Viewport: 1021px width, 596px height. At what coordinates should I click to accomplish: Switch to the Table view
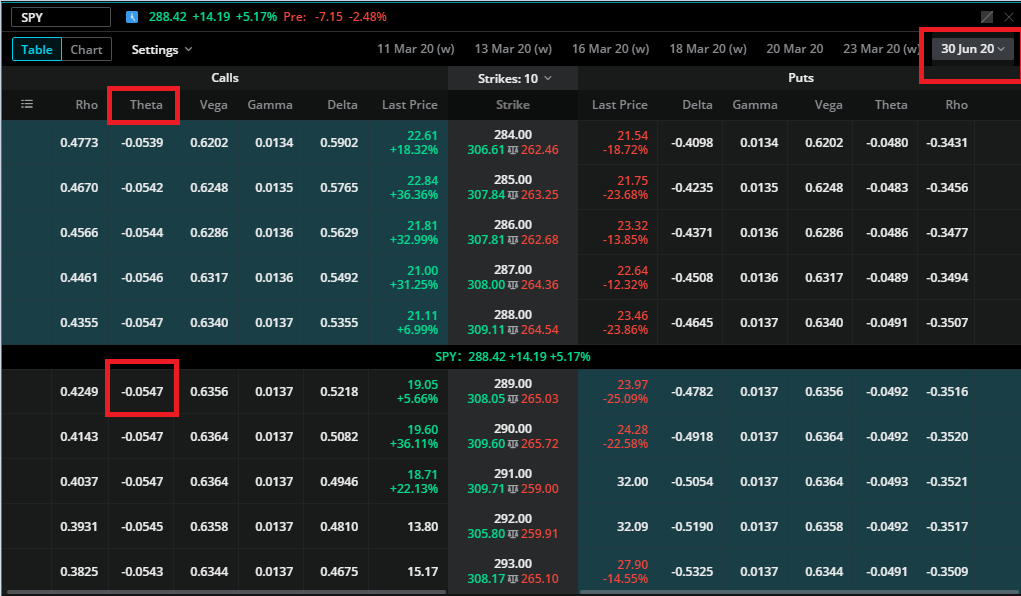tap(36, 50)
